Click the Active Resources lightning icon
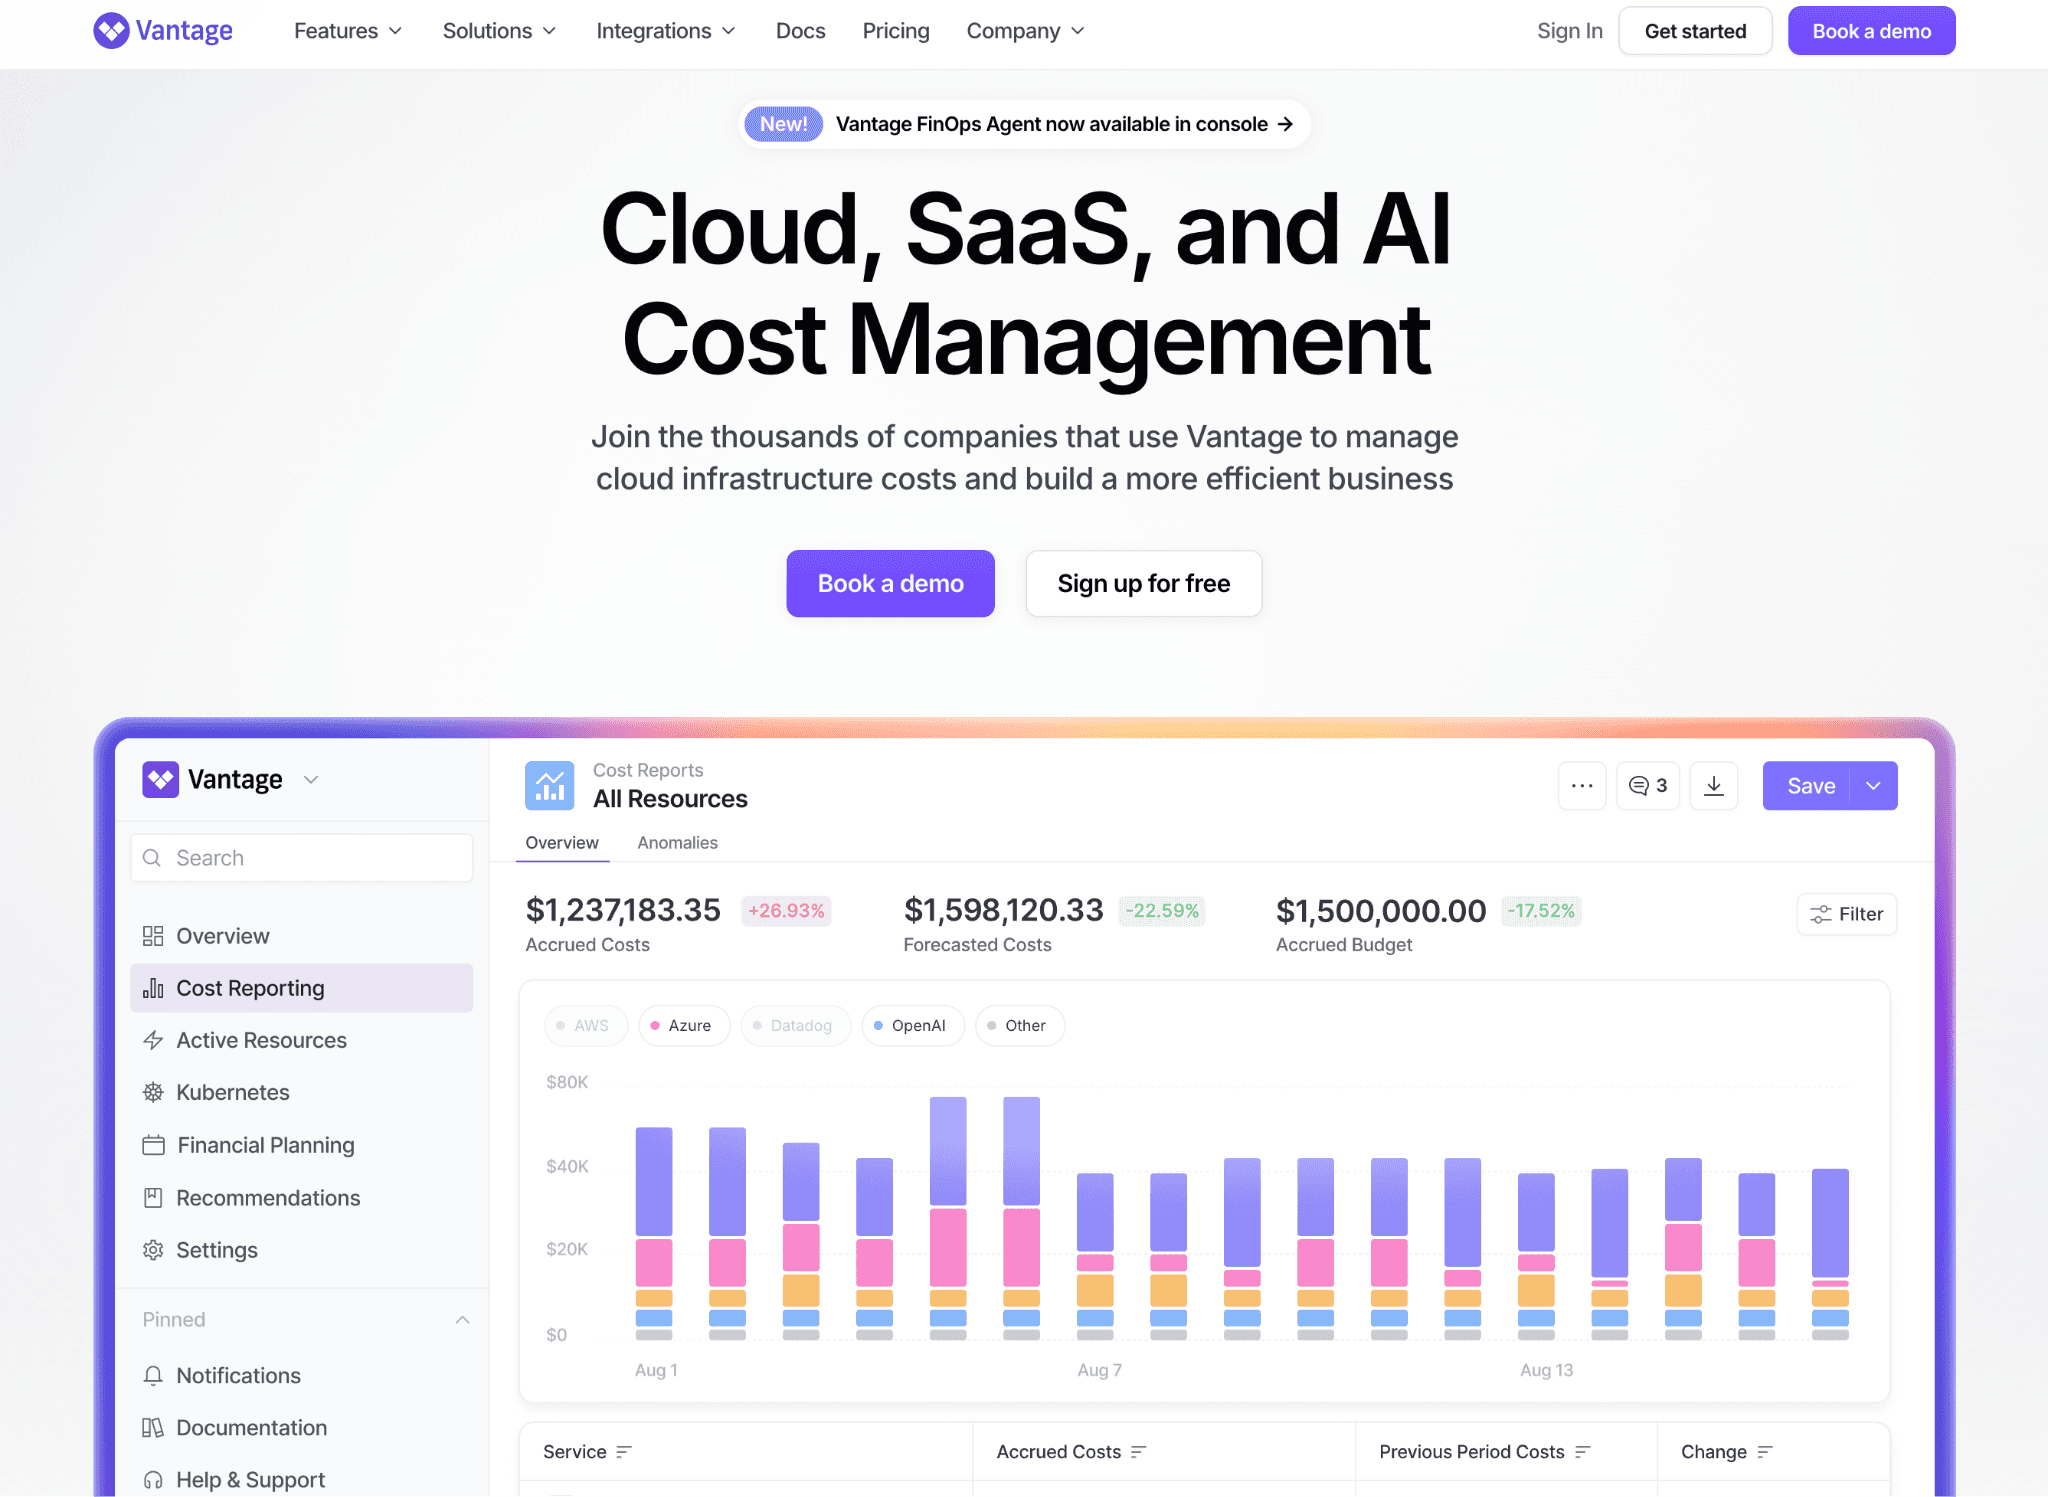The height and width of the screenshot is (1497, 2048). (153, 1040)
